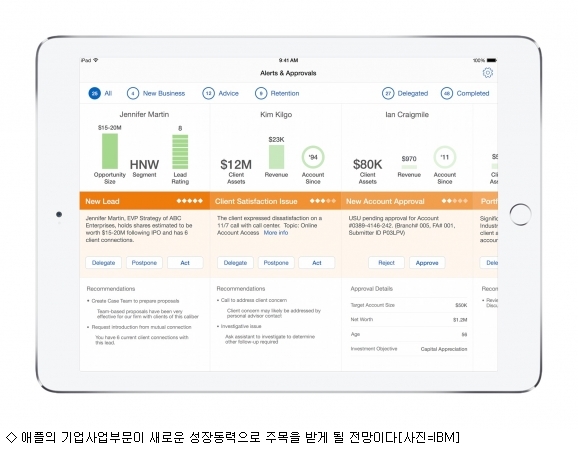Click the name Jennifer Martin

coord(144,114)
